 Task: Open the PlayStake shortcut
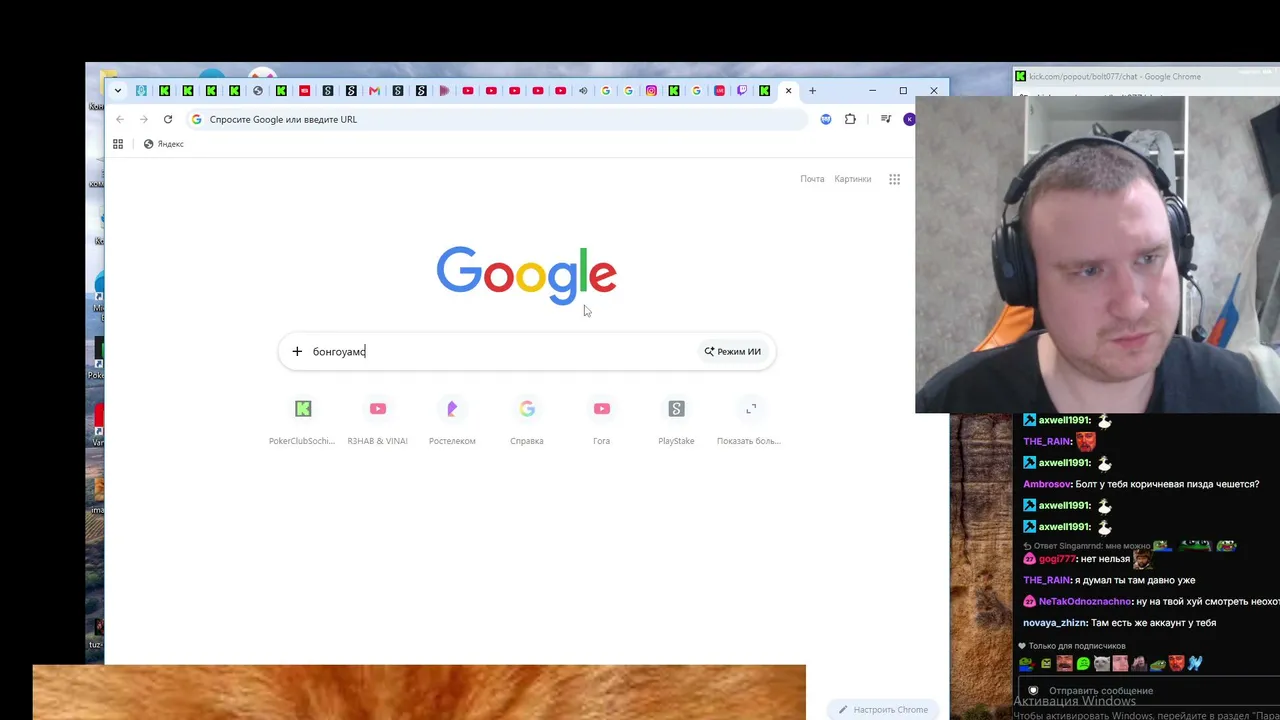click(676, 421)
